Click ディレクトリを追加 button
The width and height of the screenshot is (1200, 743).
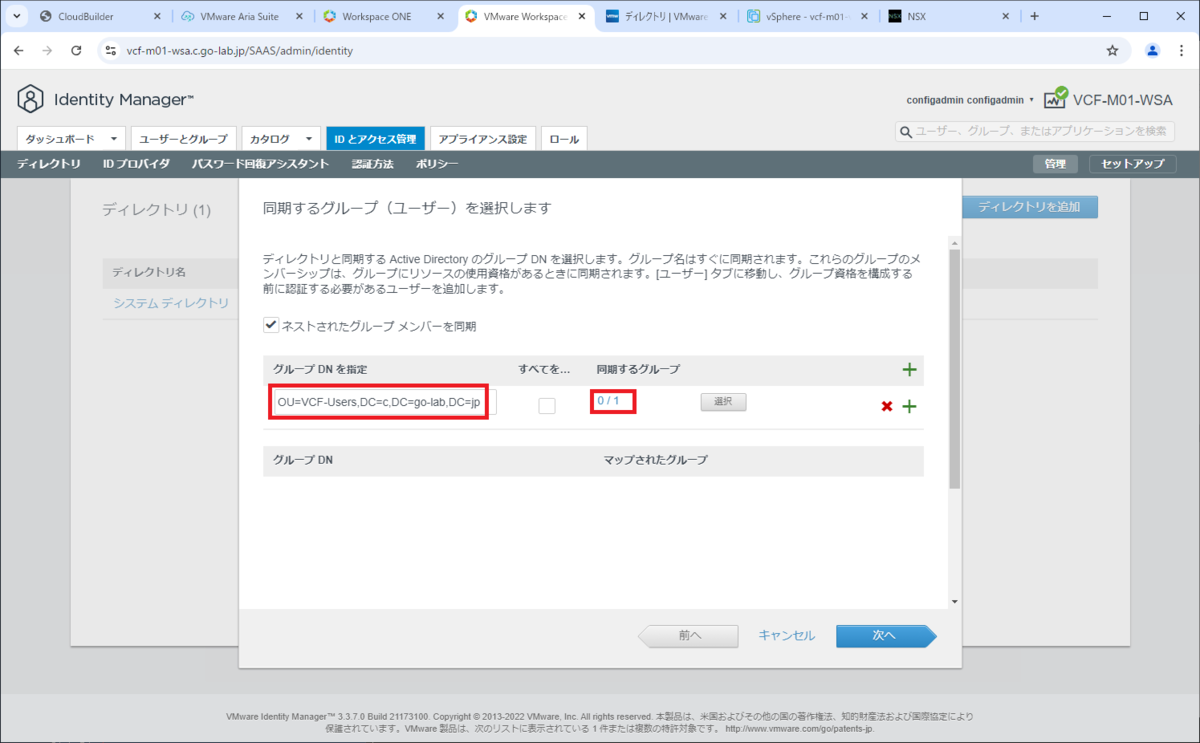coord(1029,207)
